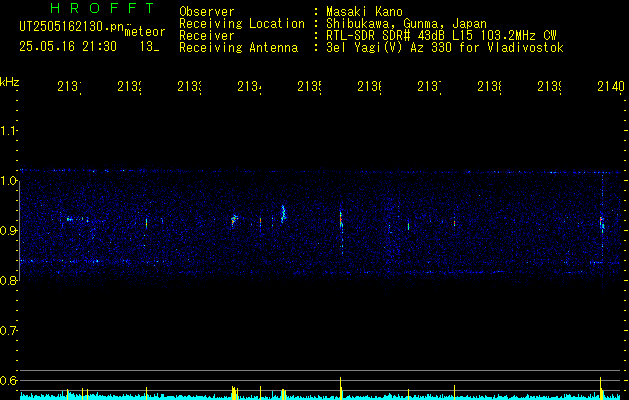Click the count value '13_' beside the date

149,47
